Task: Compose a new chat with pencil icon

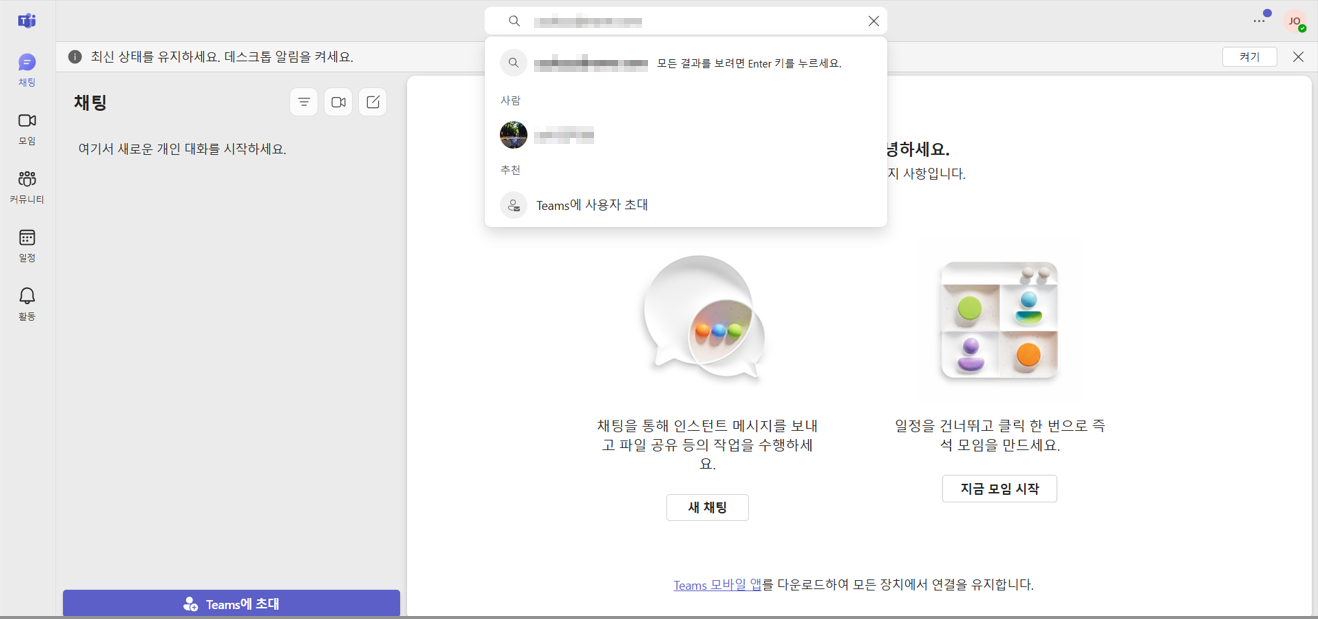Action: (373, 102)
